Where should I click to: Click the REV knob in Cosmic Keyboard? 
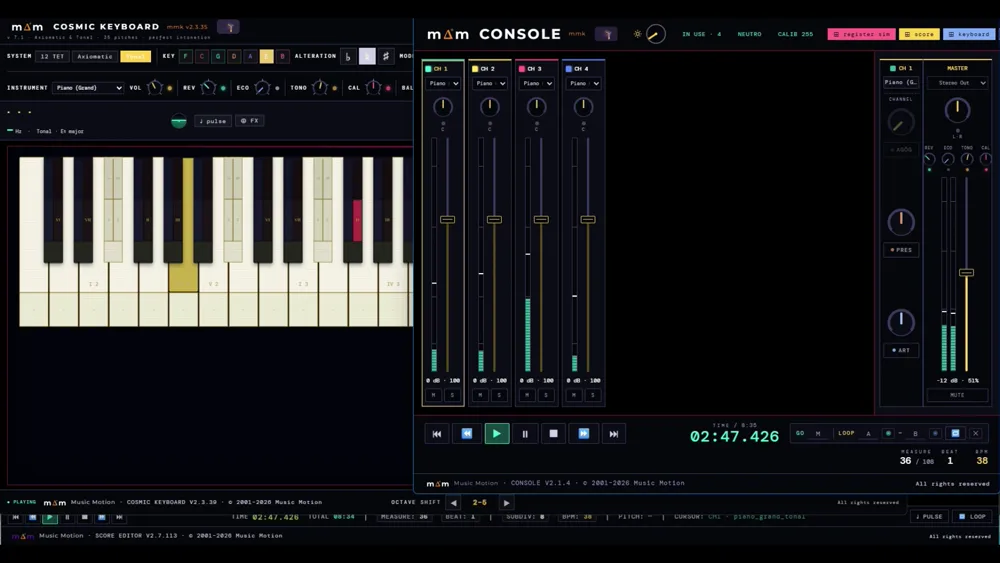pyautogui.click(x=208, y=87)
